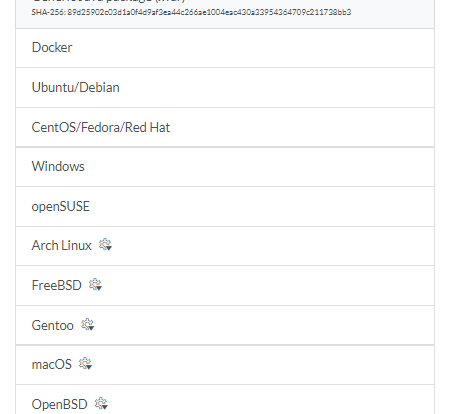The image size is (452, 414).
Task: Choose the CentOS/Fedora/Red Hat package
Action: click(x=225, y=127)
